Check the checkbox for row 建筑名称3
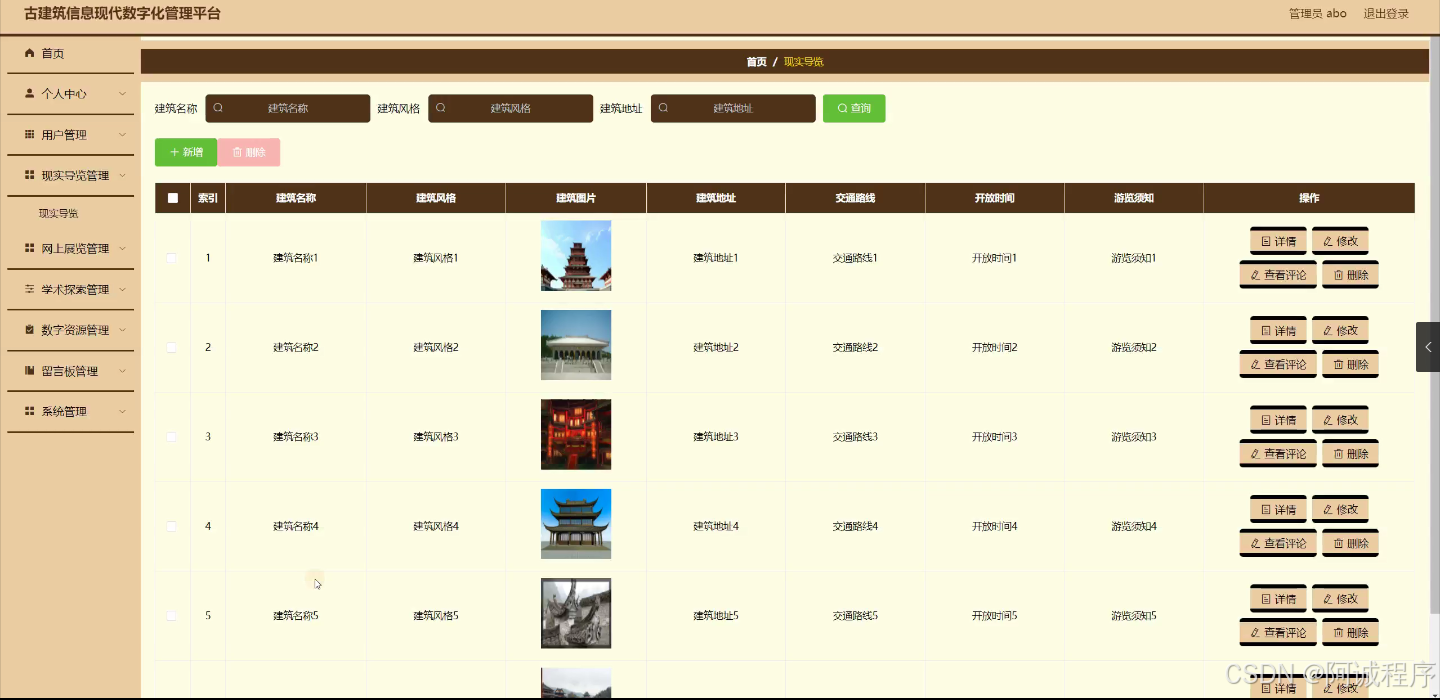This screenshot has height=700, width=1440. (172, 437)
